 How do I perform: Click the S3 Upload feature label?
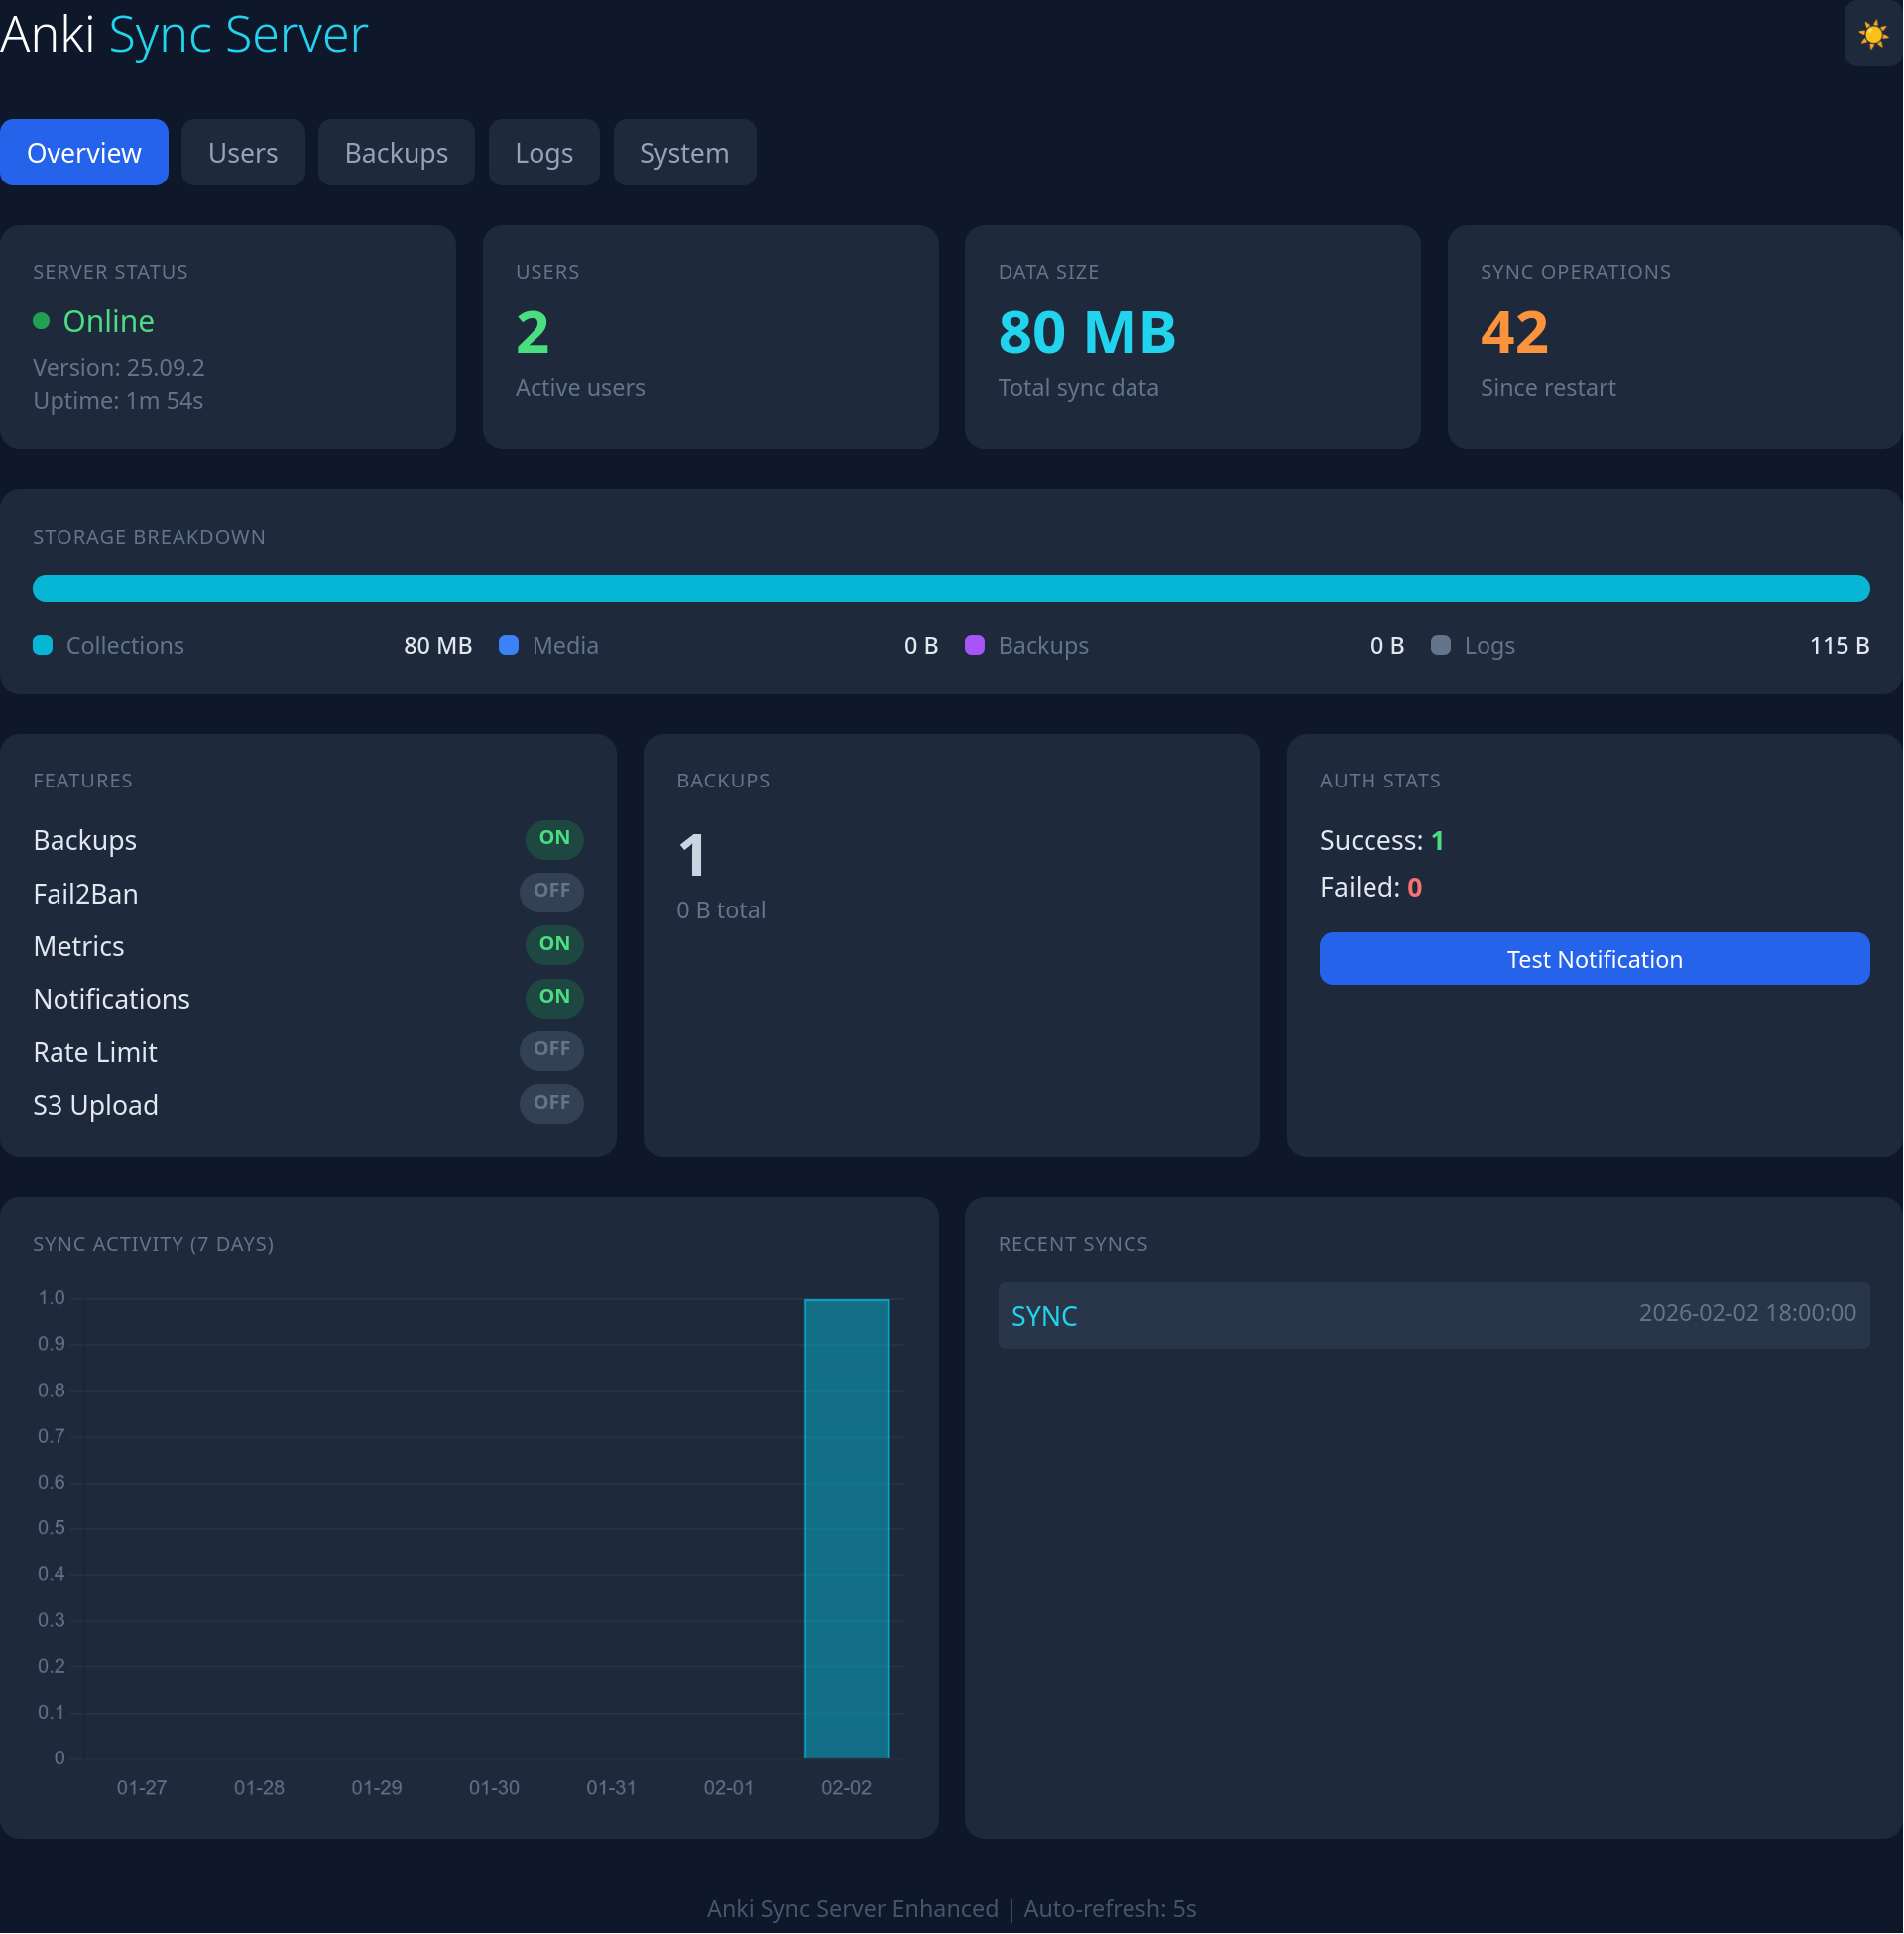(96, 1105)
